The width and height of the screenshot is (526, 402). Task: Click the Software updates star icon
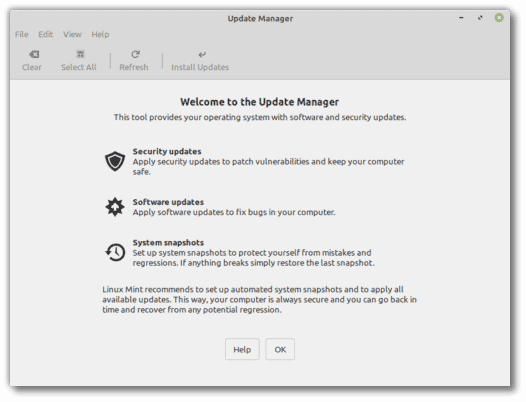115,207
